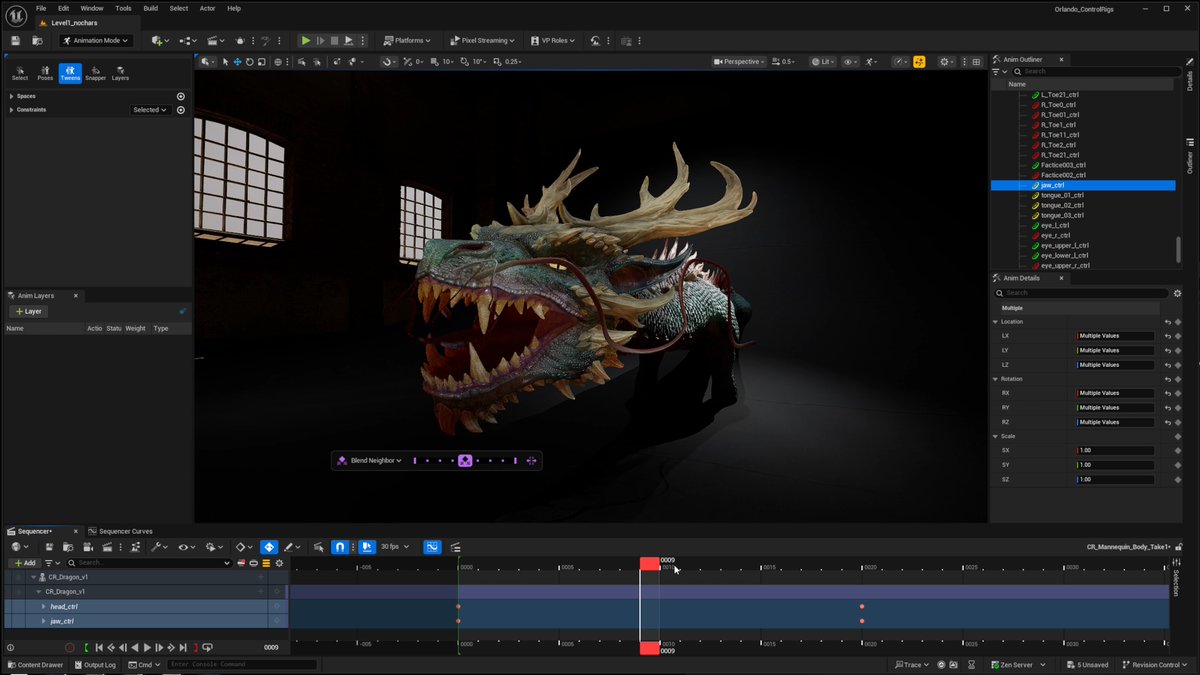Save the current level icon
The width and height of the screenshot is (1200, 675).
pyautogui.click(x=16, y=41)
